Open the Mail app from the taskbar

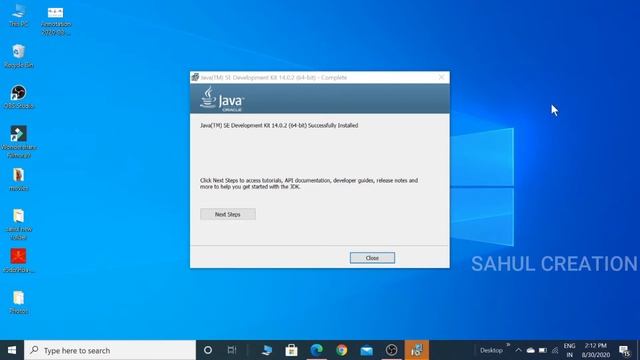point(367,350)
